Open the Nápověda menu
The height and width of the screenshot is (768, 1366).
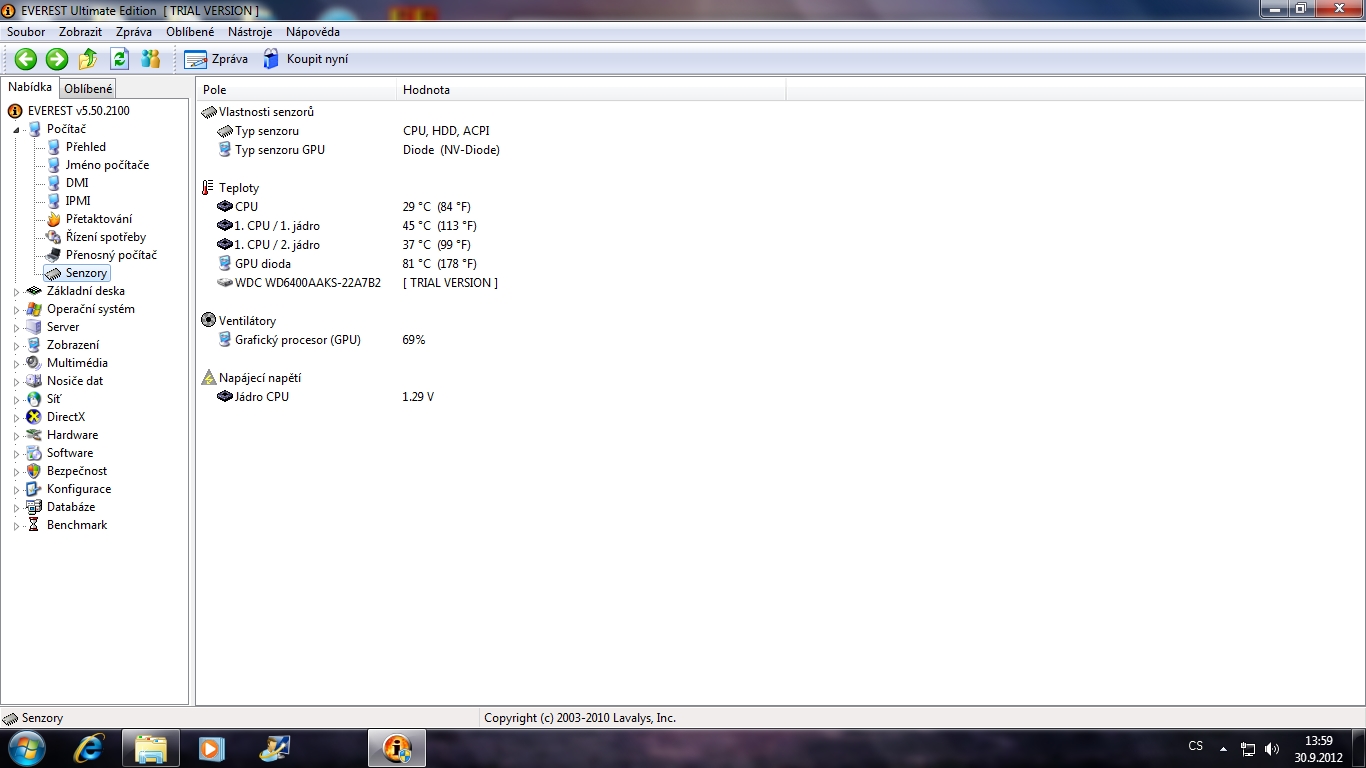(x=313, y=32)
